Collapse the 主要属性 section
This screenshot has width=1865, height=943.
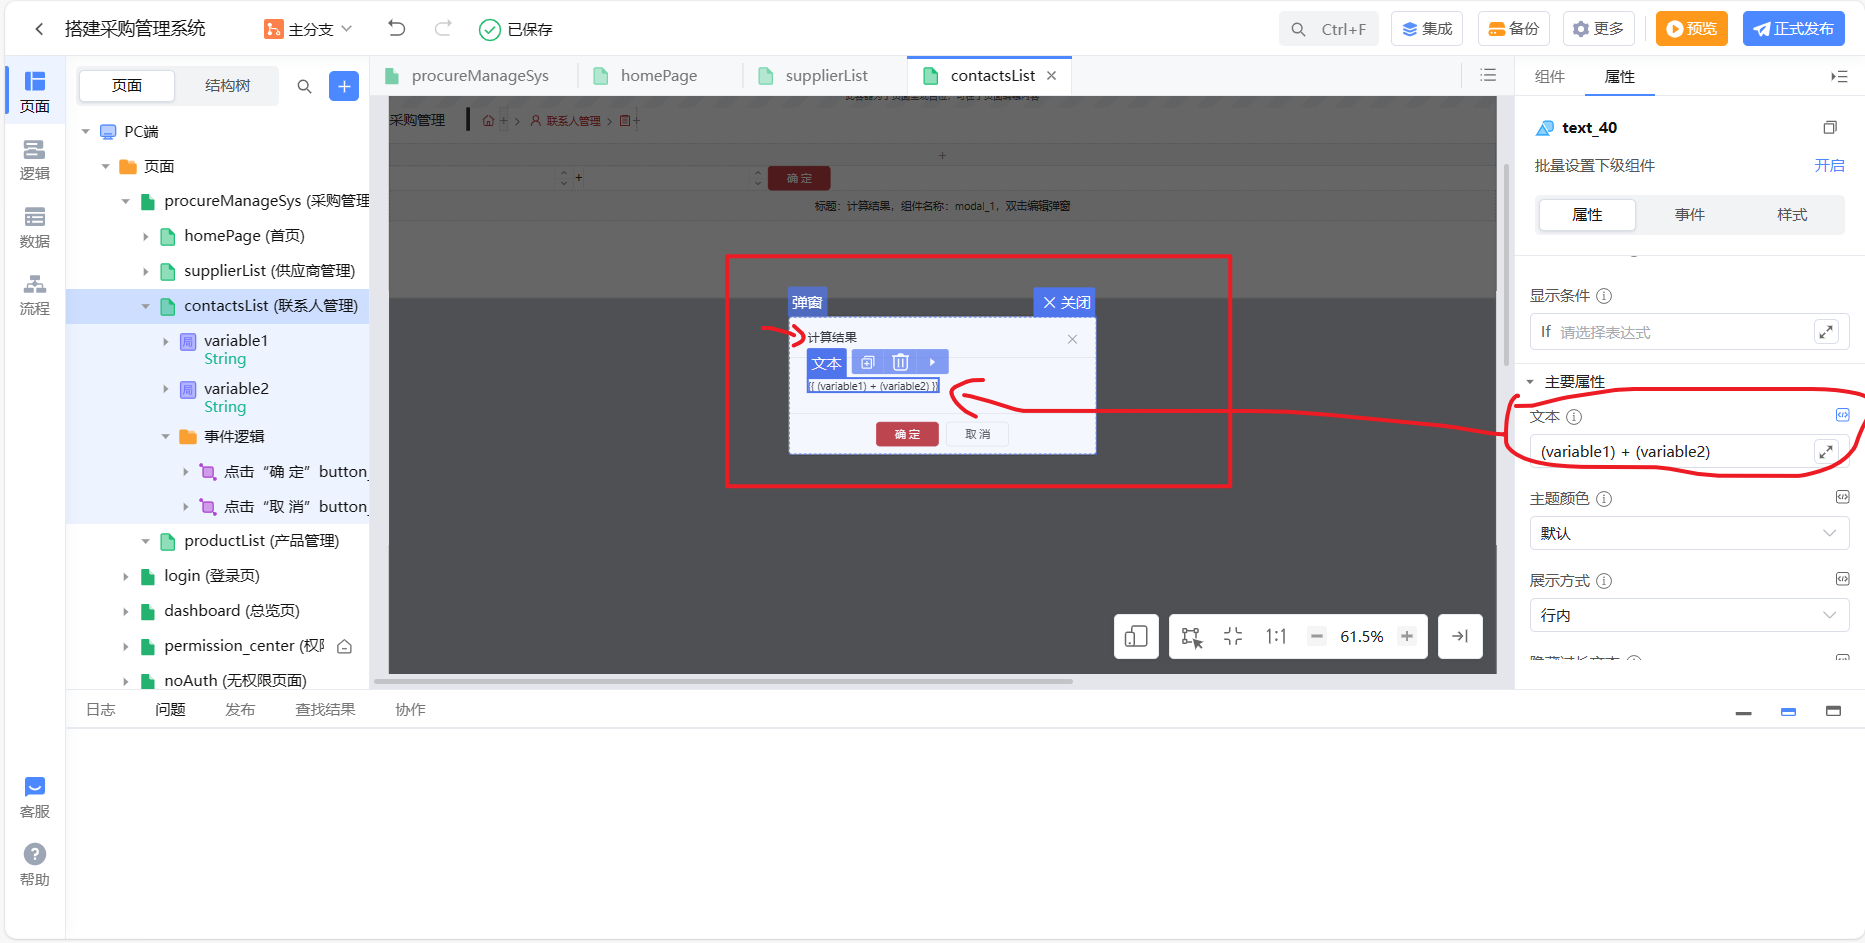click(1530, 382)
